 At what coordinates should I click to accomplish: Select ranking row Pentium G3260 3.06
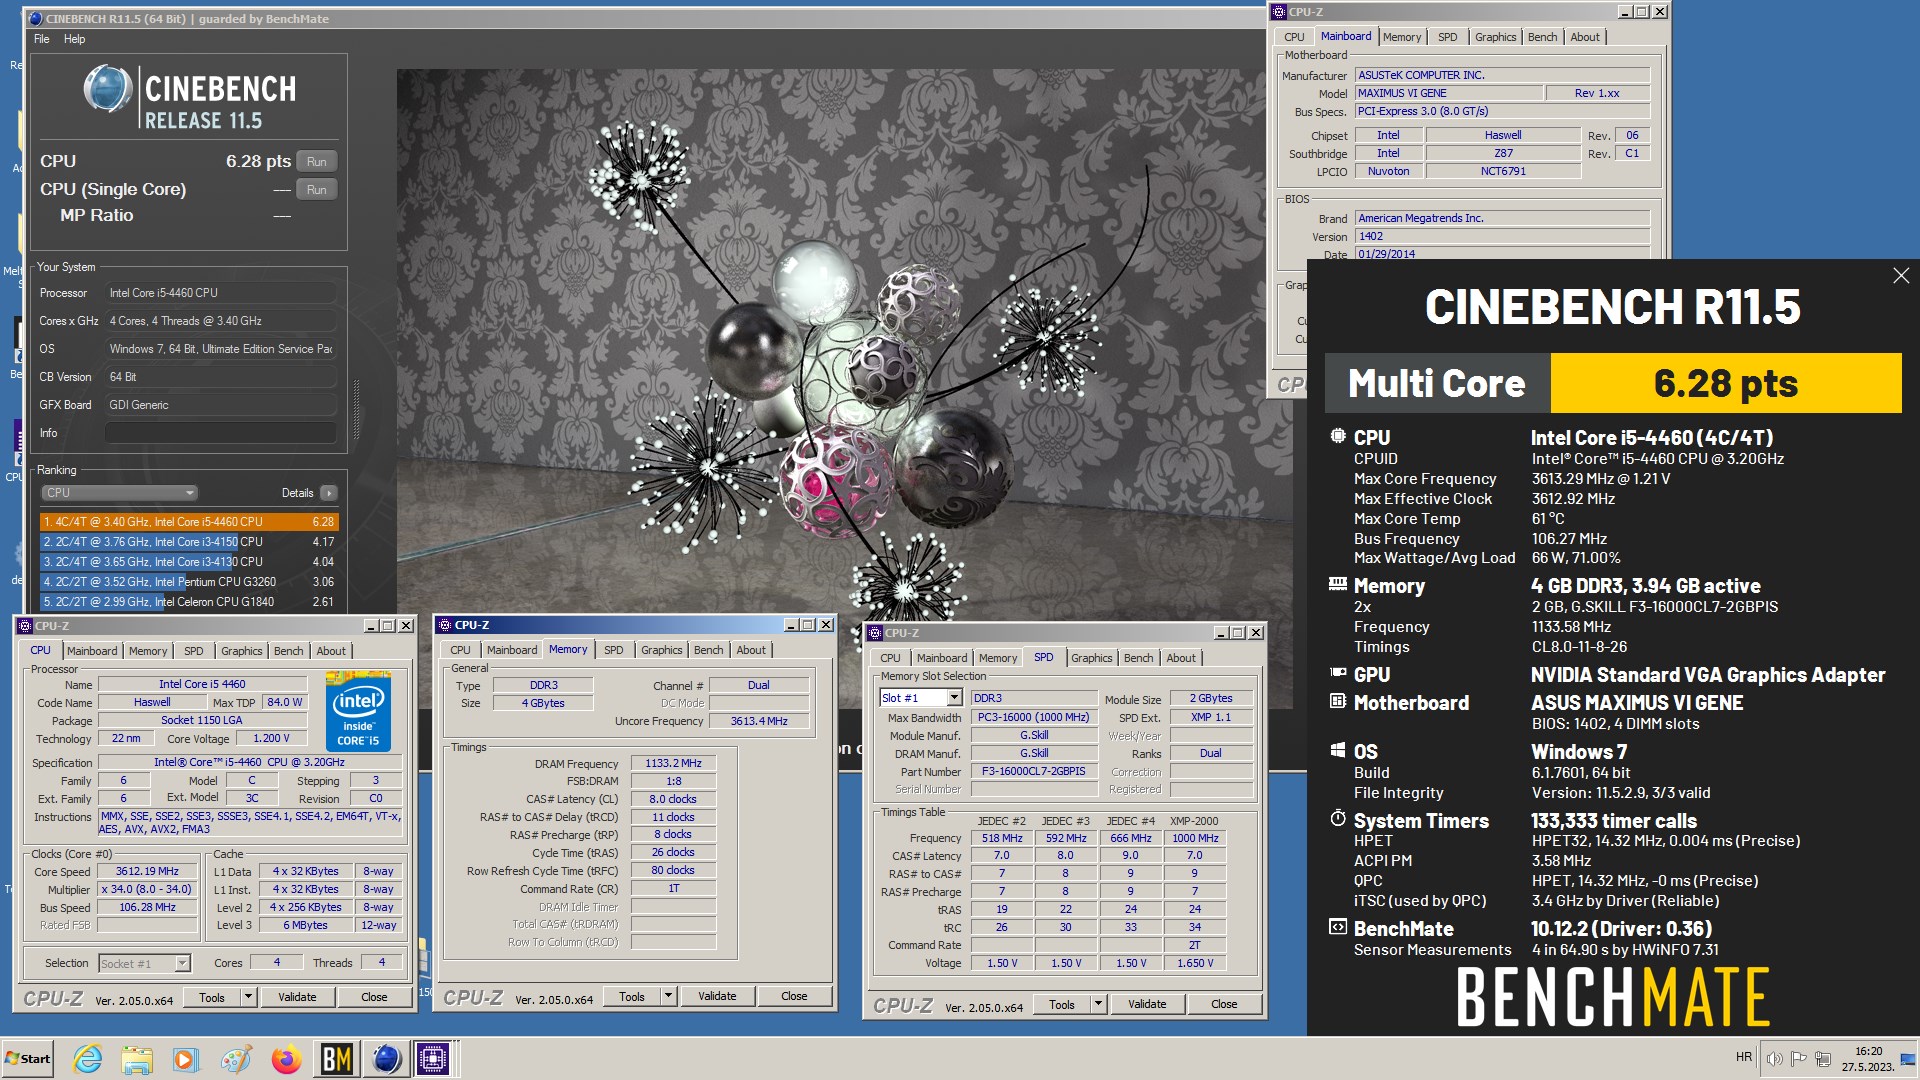(x=189, y=582)
